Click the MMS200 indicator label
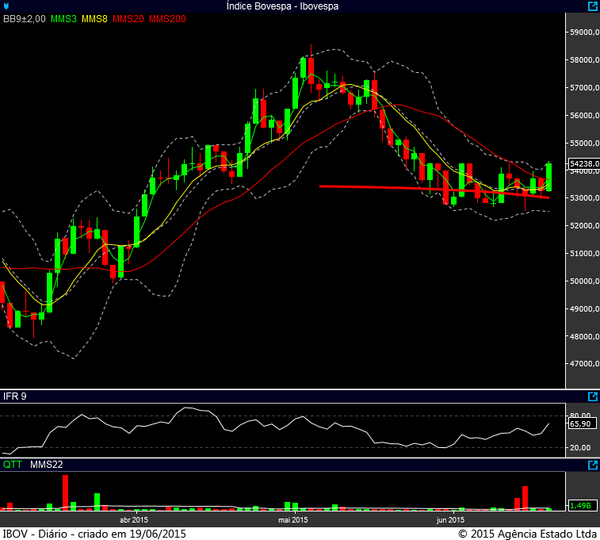Image resolution: width=600 pixels, height=540 pixels. [167, 20]
